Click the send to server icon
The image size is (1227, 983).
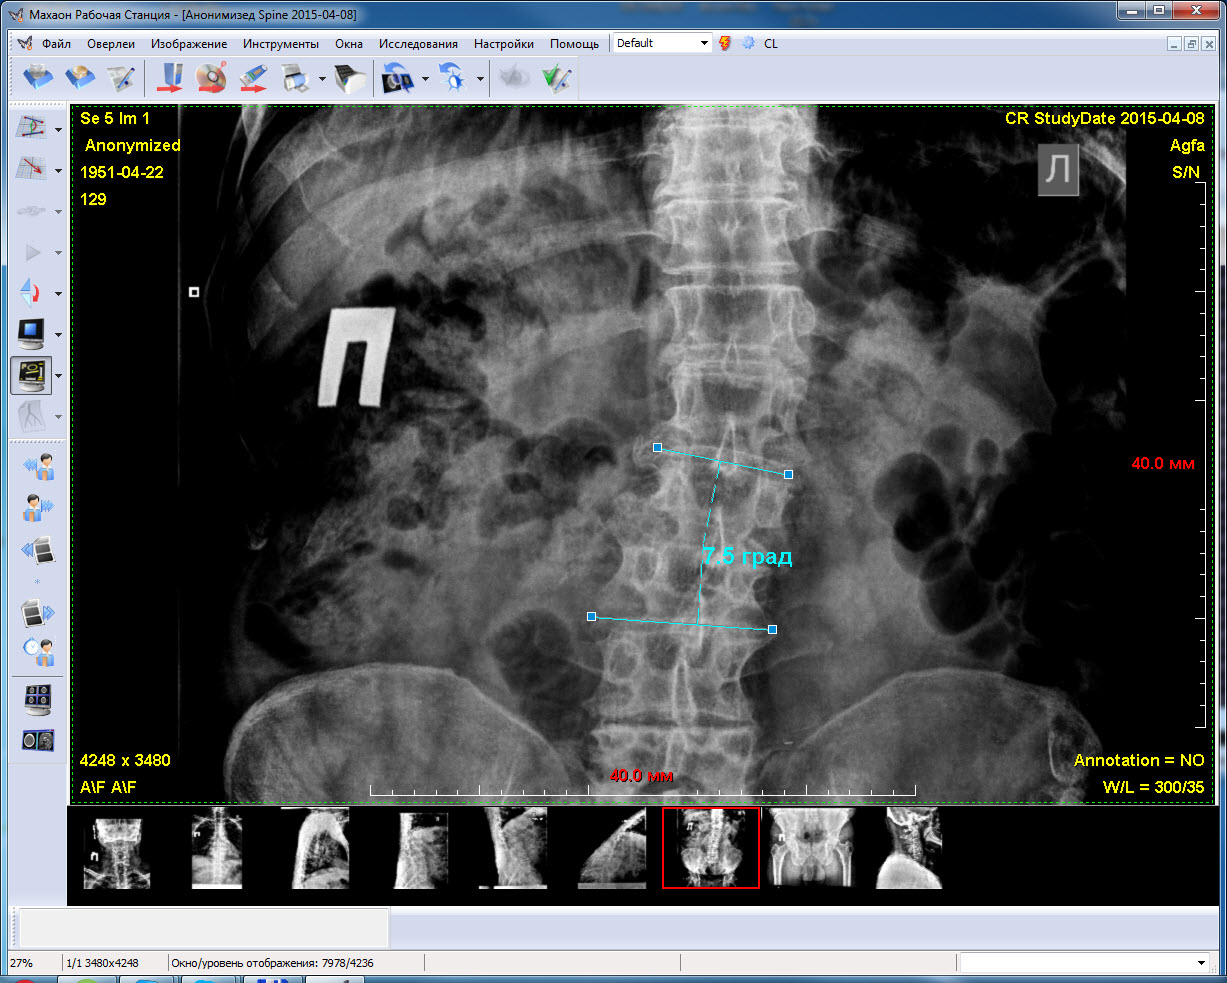[170, 77]
